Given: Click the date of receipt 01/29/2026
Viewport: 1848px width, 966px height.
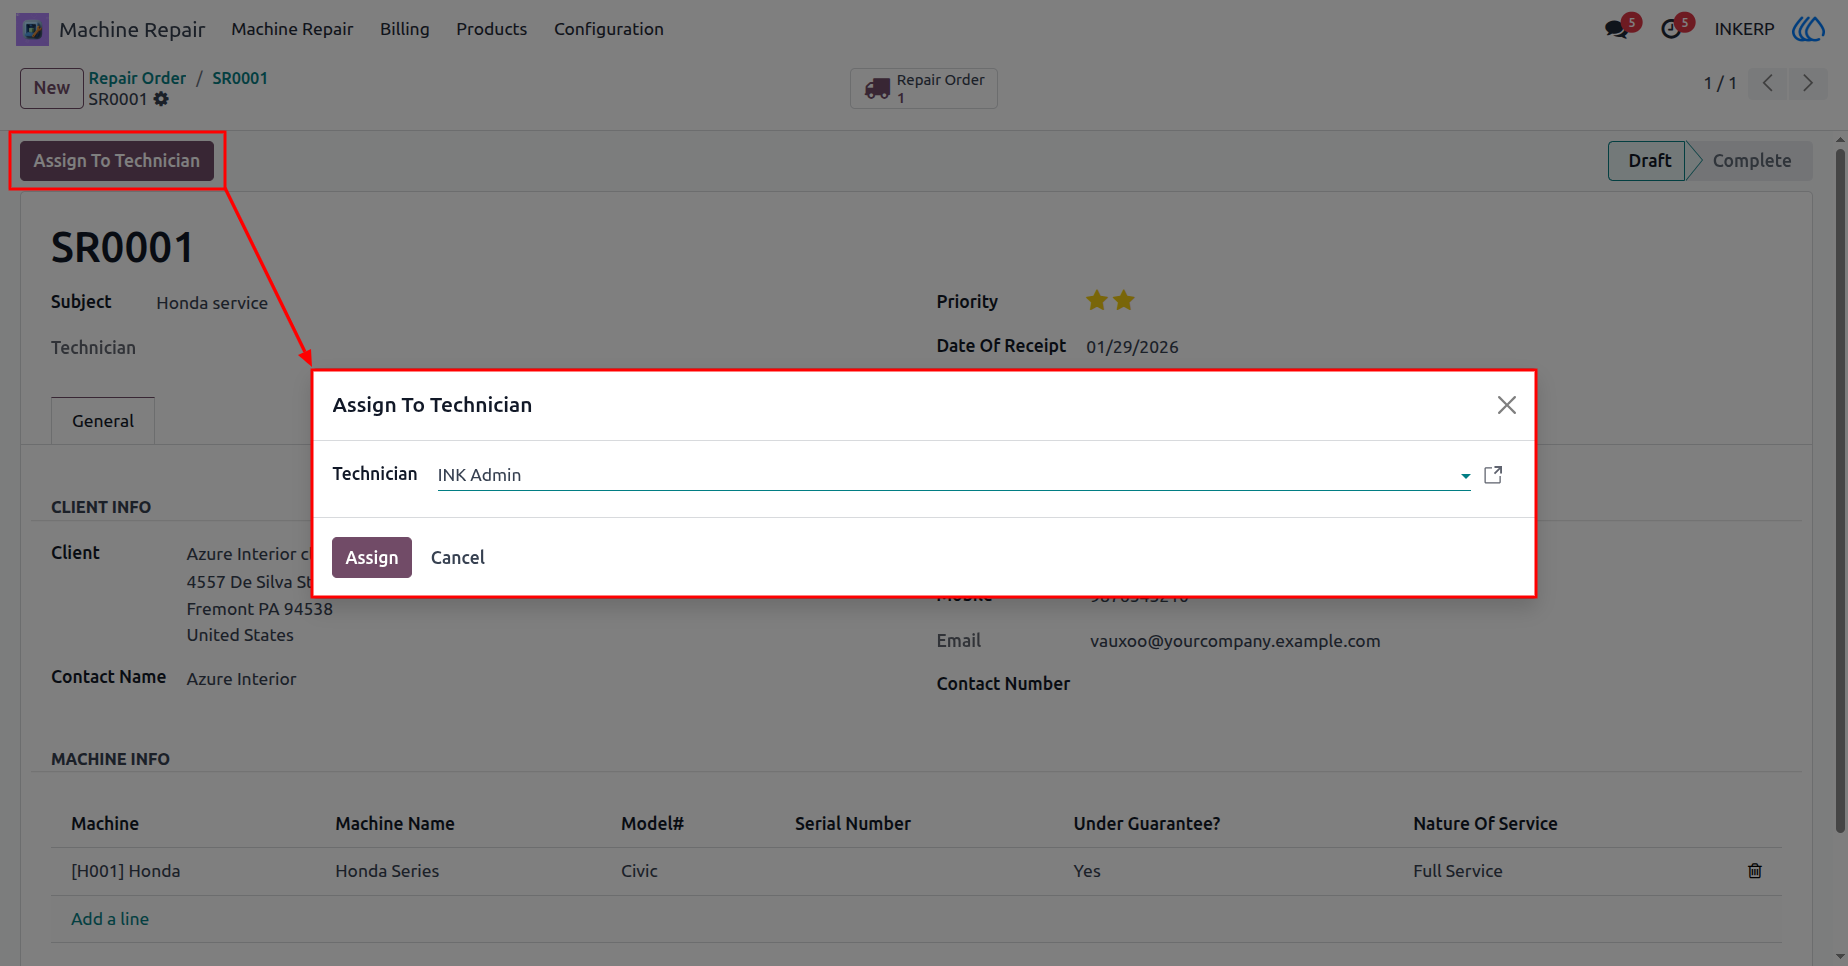Looking at the screenshot, I should 1132,347.
